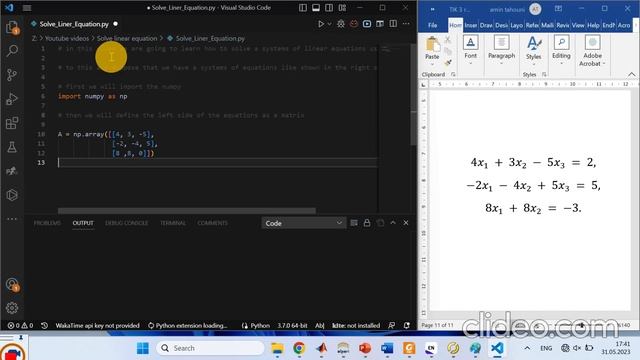Open the Manage gear in VS Code
Image resolution: width=640 pixels, height=360 pixels.
pyautogui.click(x=12, y=308)
